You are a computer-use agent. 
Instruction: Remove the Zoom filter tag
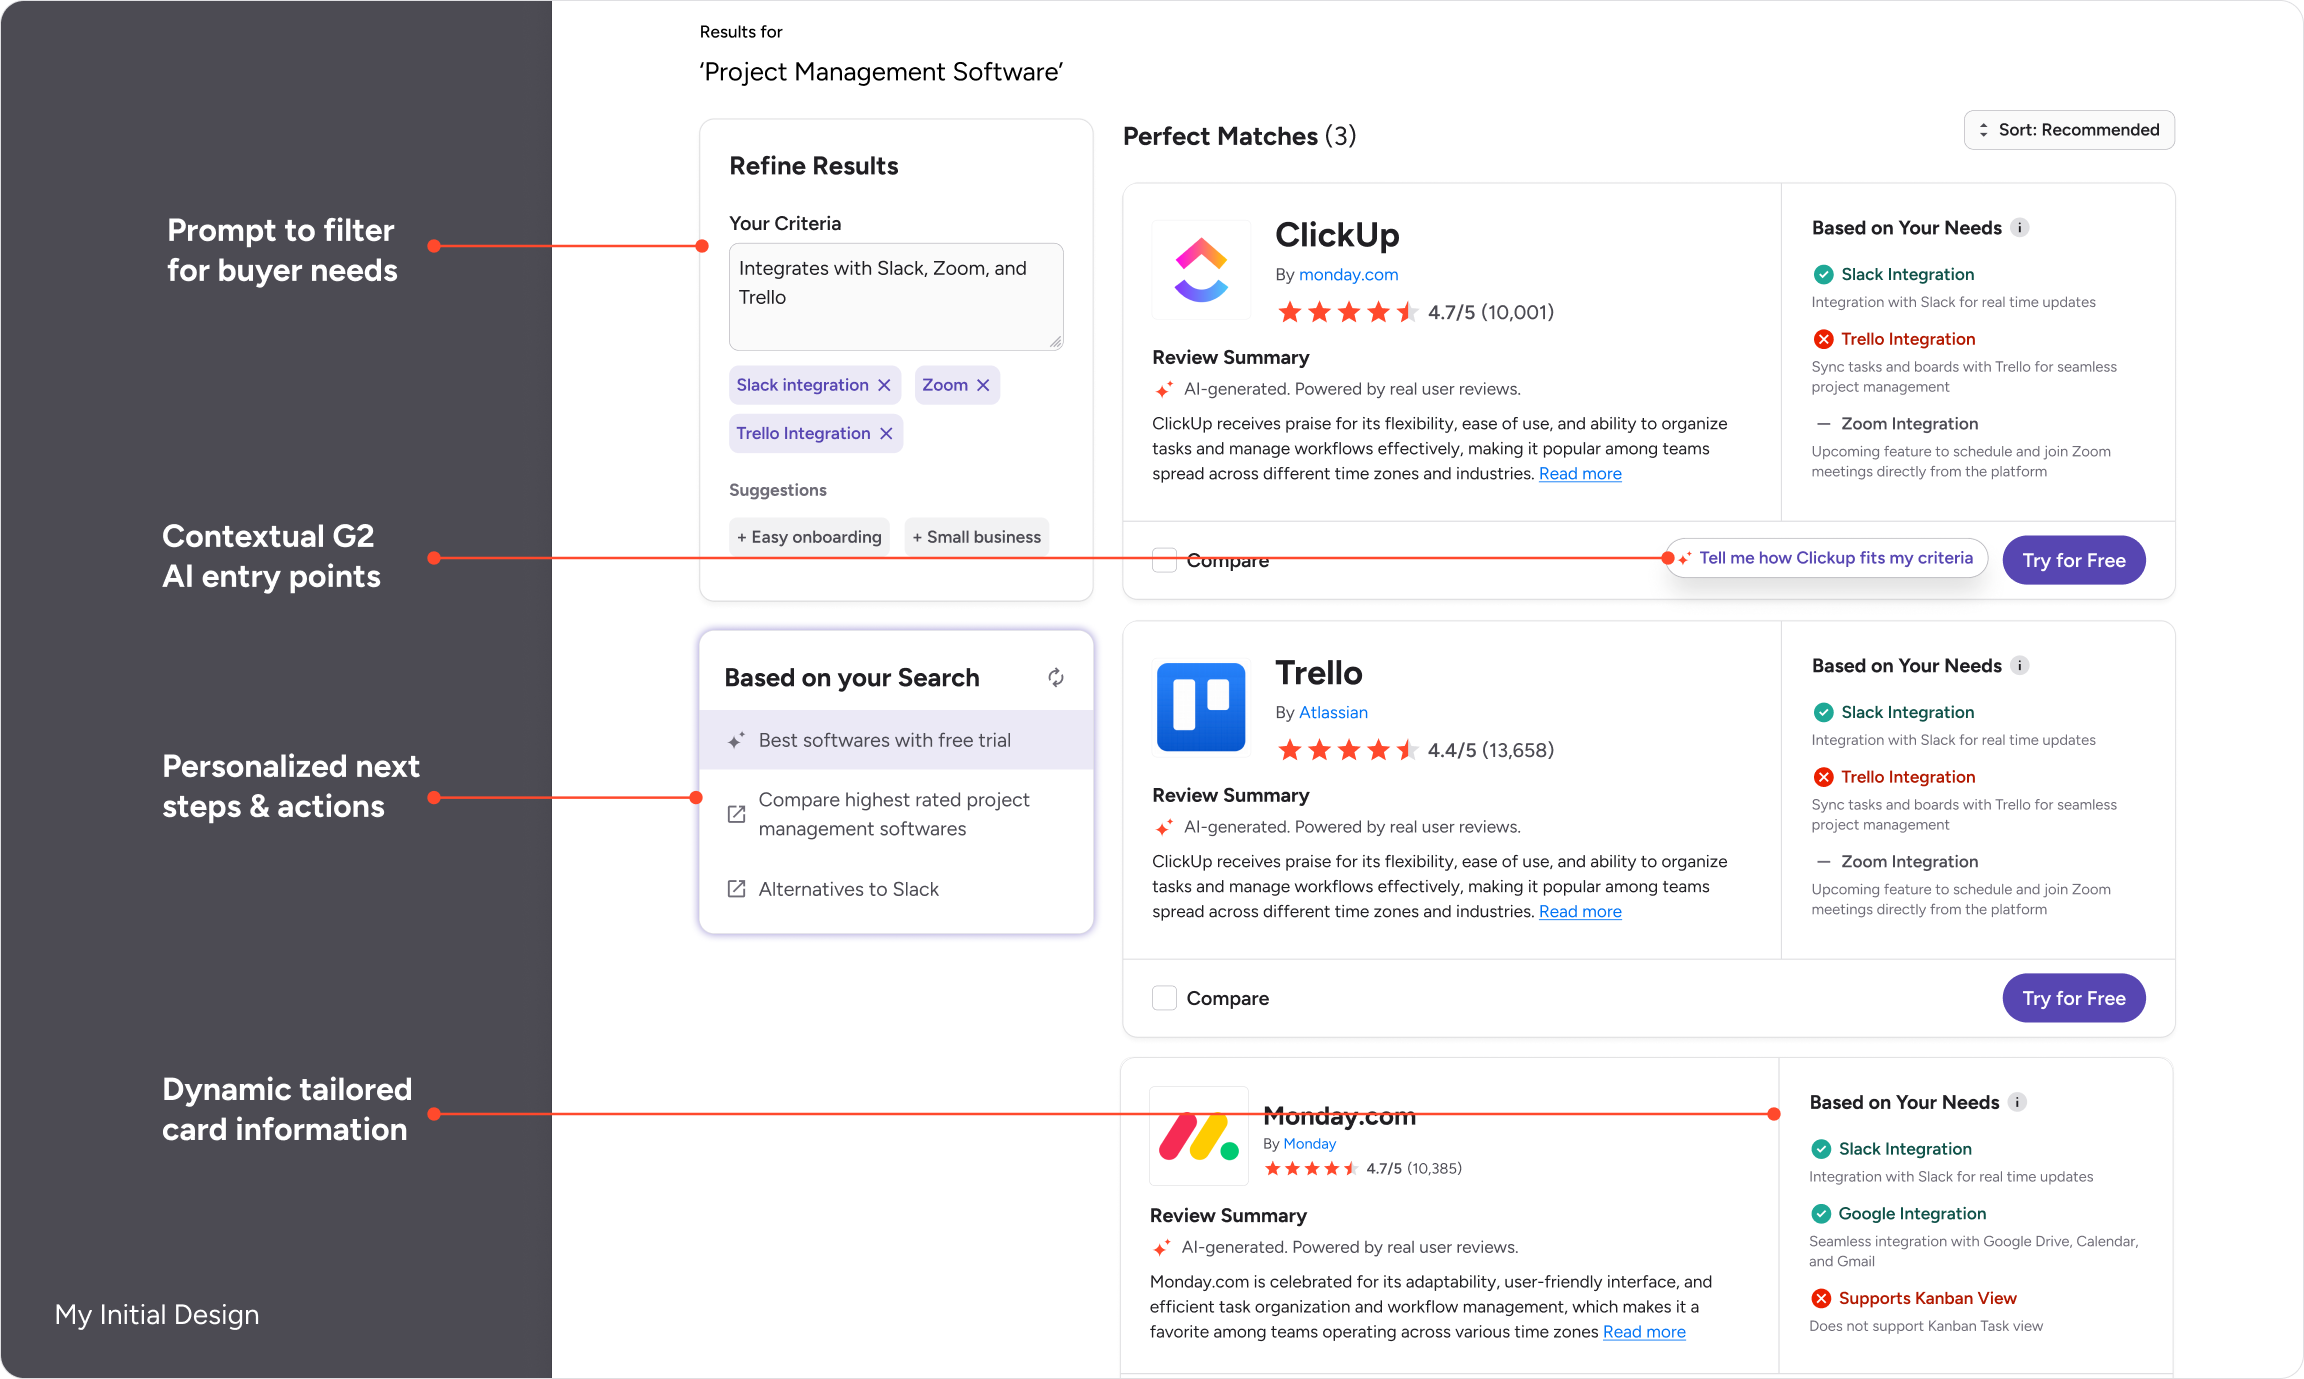click(983, 385)
